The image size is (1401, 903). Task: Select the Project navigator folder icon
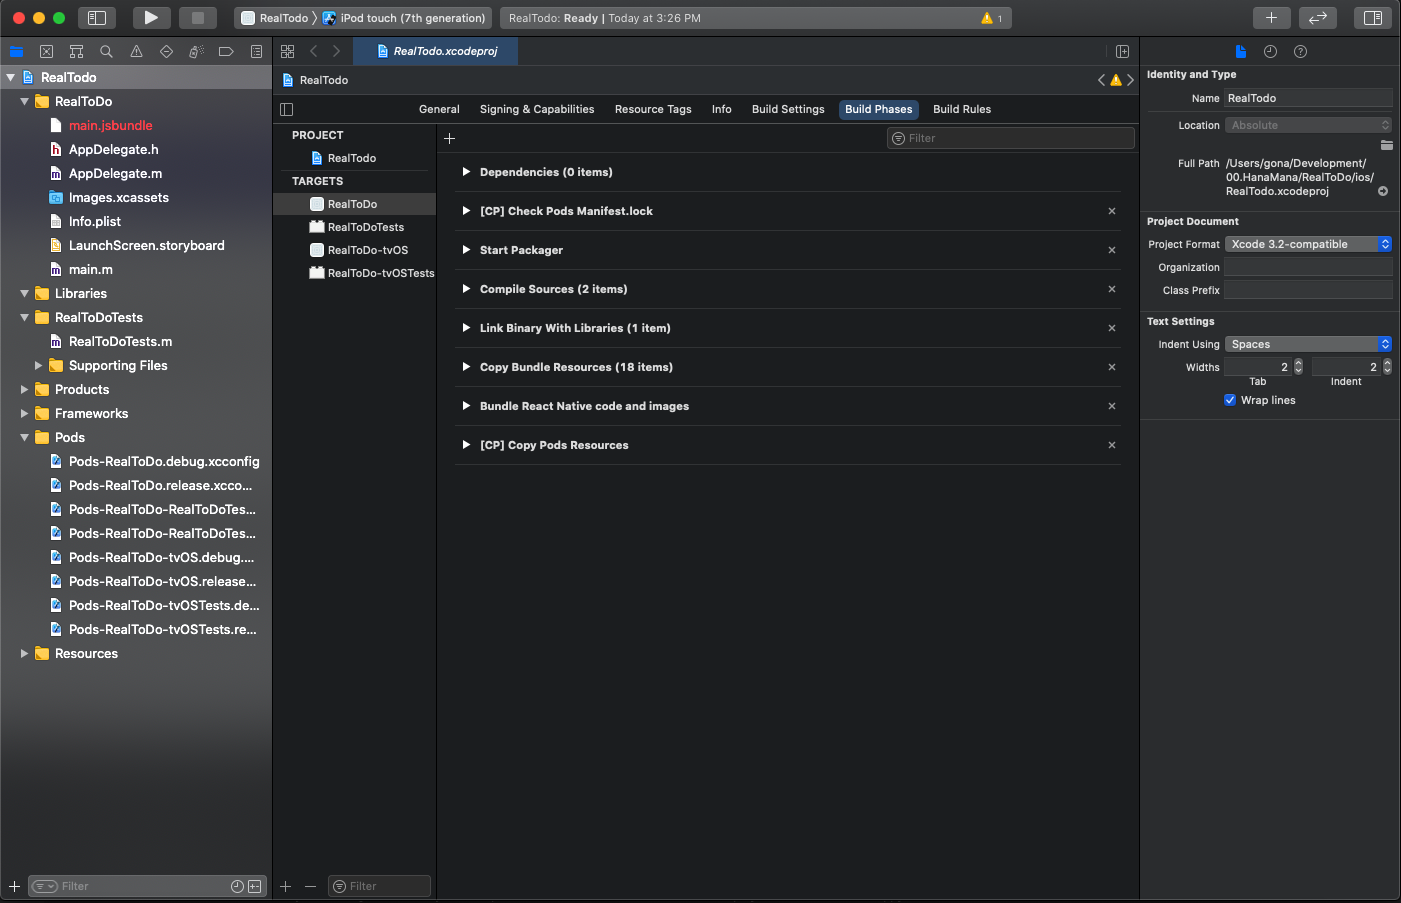click(16, 51)
